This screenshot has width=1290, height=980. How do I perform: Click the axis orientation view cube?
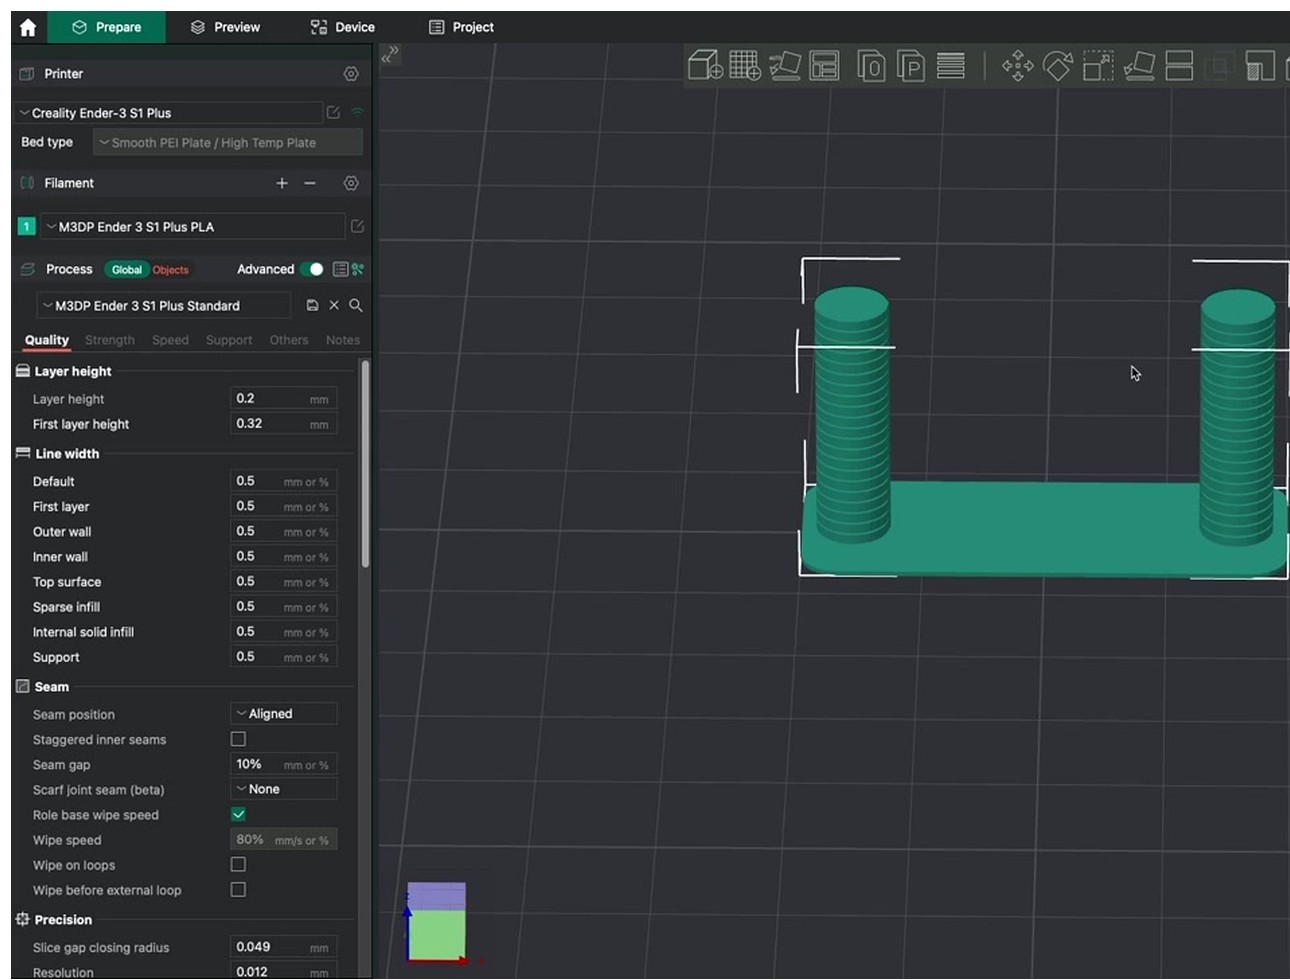[437, 922]
